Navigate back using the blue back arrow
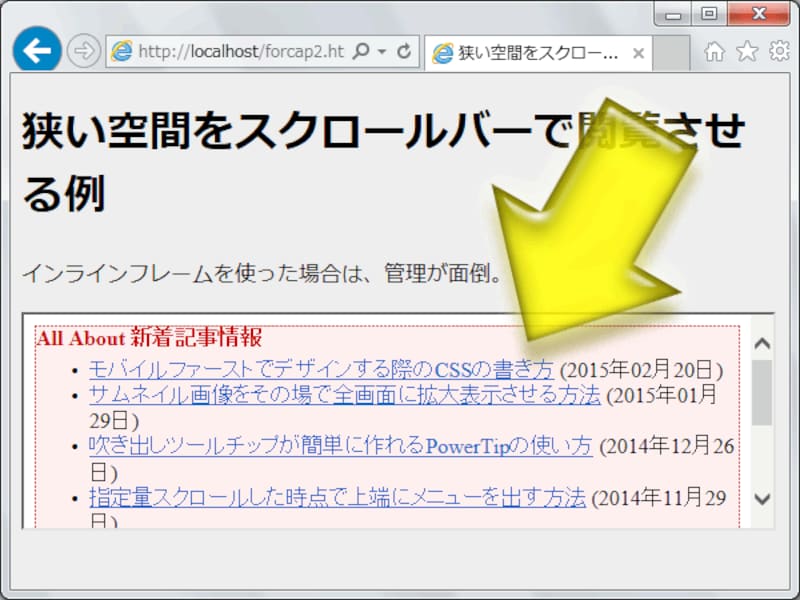Viewport: 800px width, 600px height. pos(37,50)
